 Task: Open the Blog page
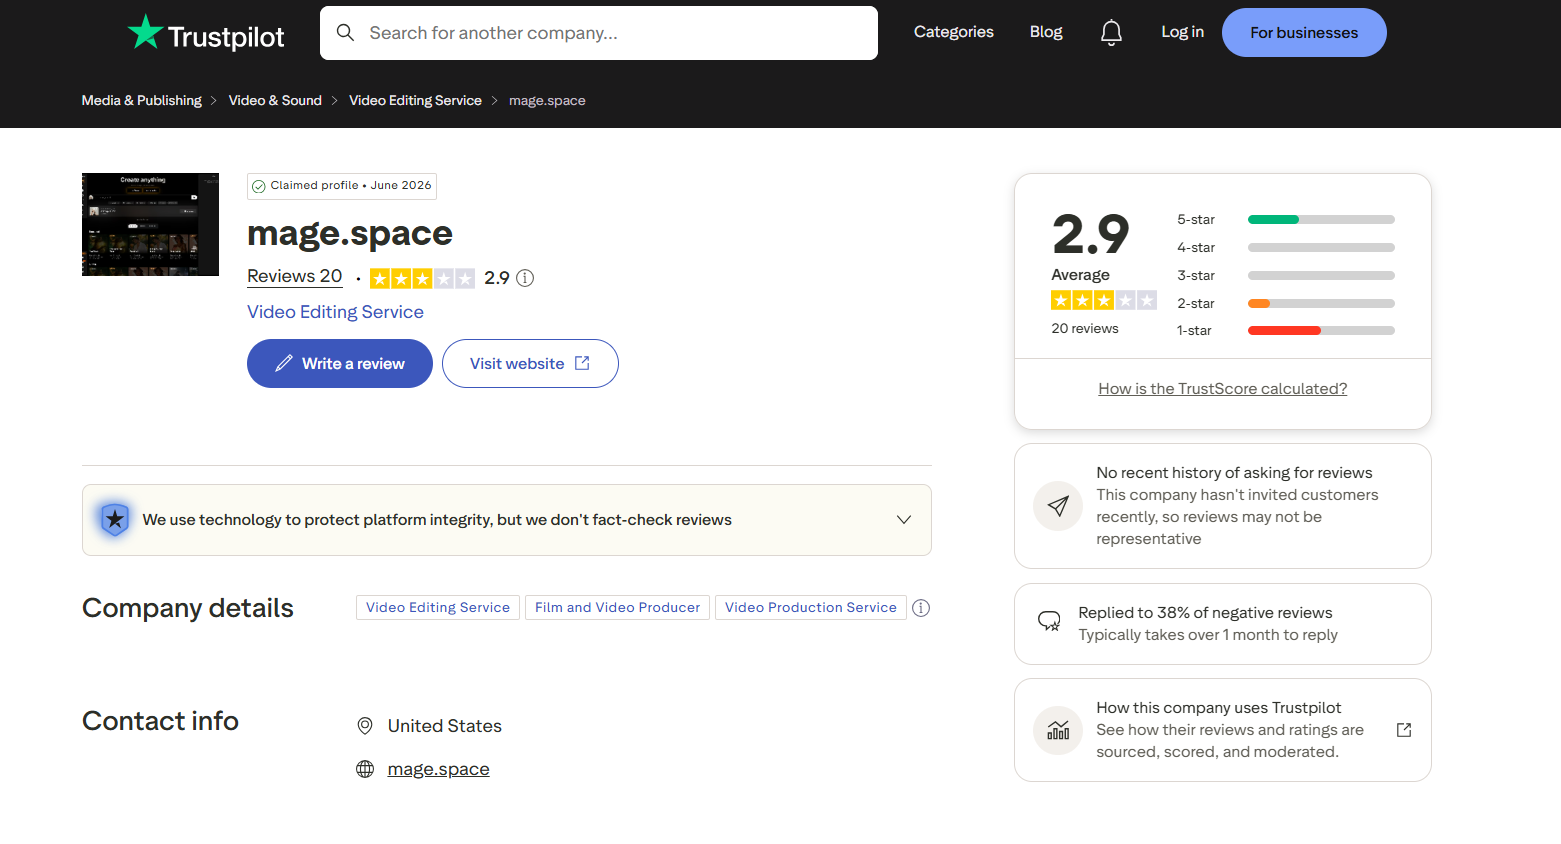(x=1046, y=32)
